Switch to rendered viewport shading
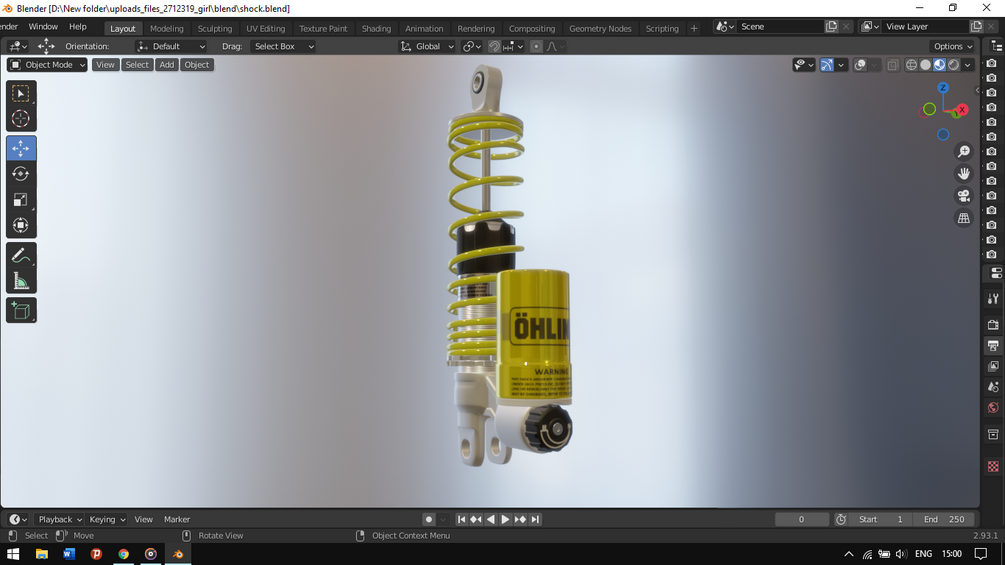 (x=954, y=65)
